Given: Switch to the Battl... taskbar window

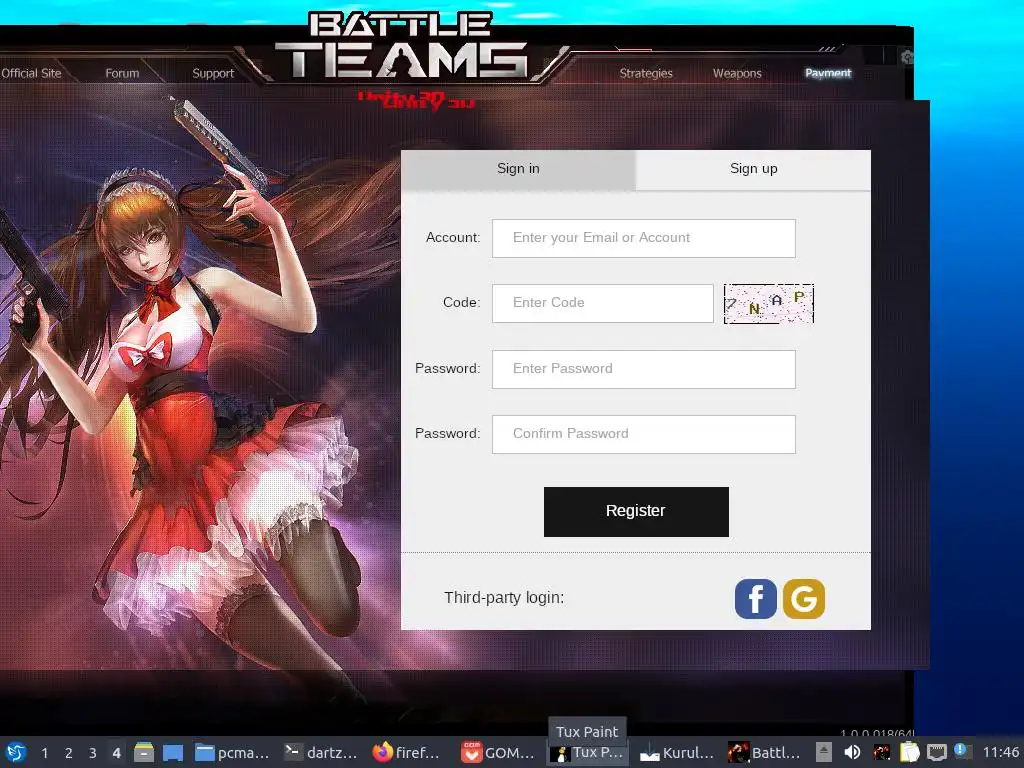Looking at the screenshot, I should point(764,753).
